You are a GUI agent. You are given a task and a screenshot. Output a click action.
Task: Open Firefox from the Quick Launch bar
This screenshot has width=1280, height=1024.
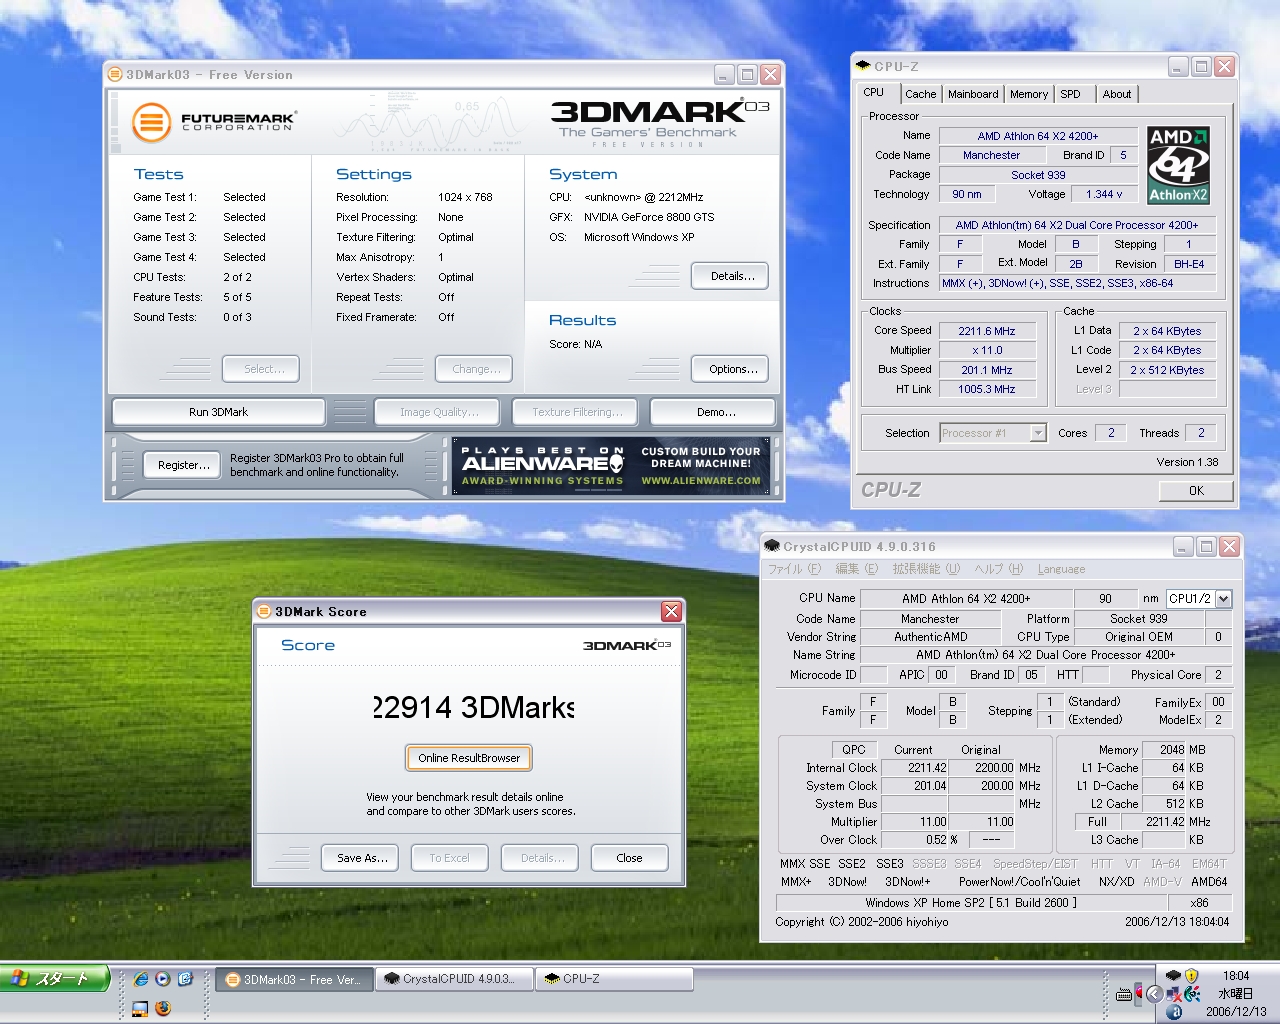click(x=161, y=1008)
